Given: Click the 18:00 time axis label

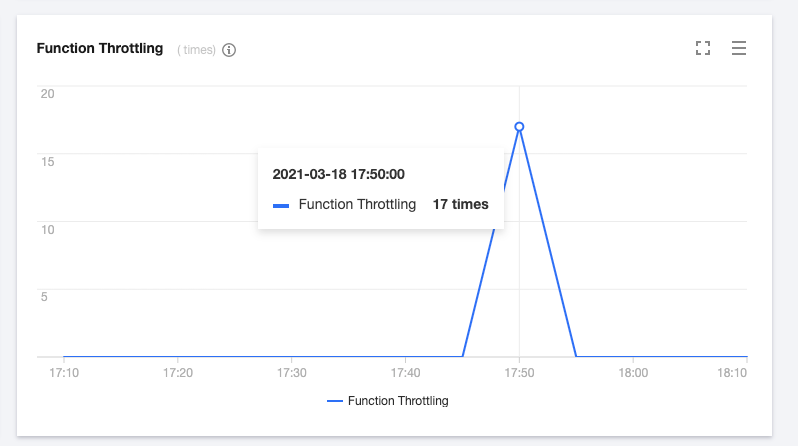Looking at the screenshot, I should (x=633, y=373).
